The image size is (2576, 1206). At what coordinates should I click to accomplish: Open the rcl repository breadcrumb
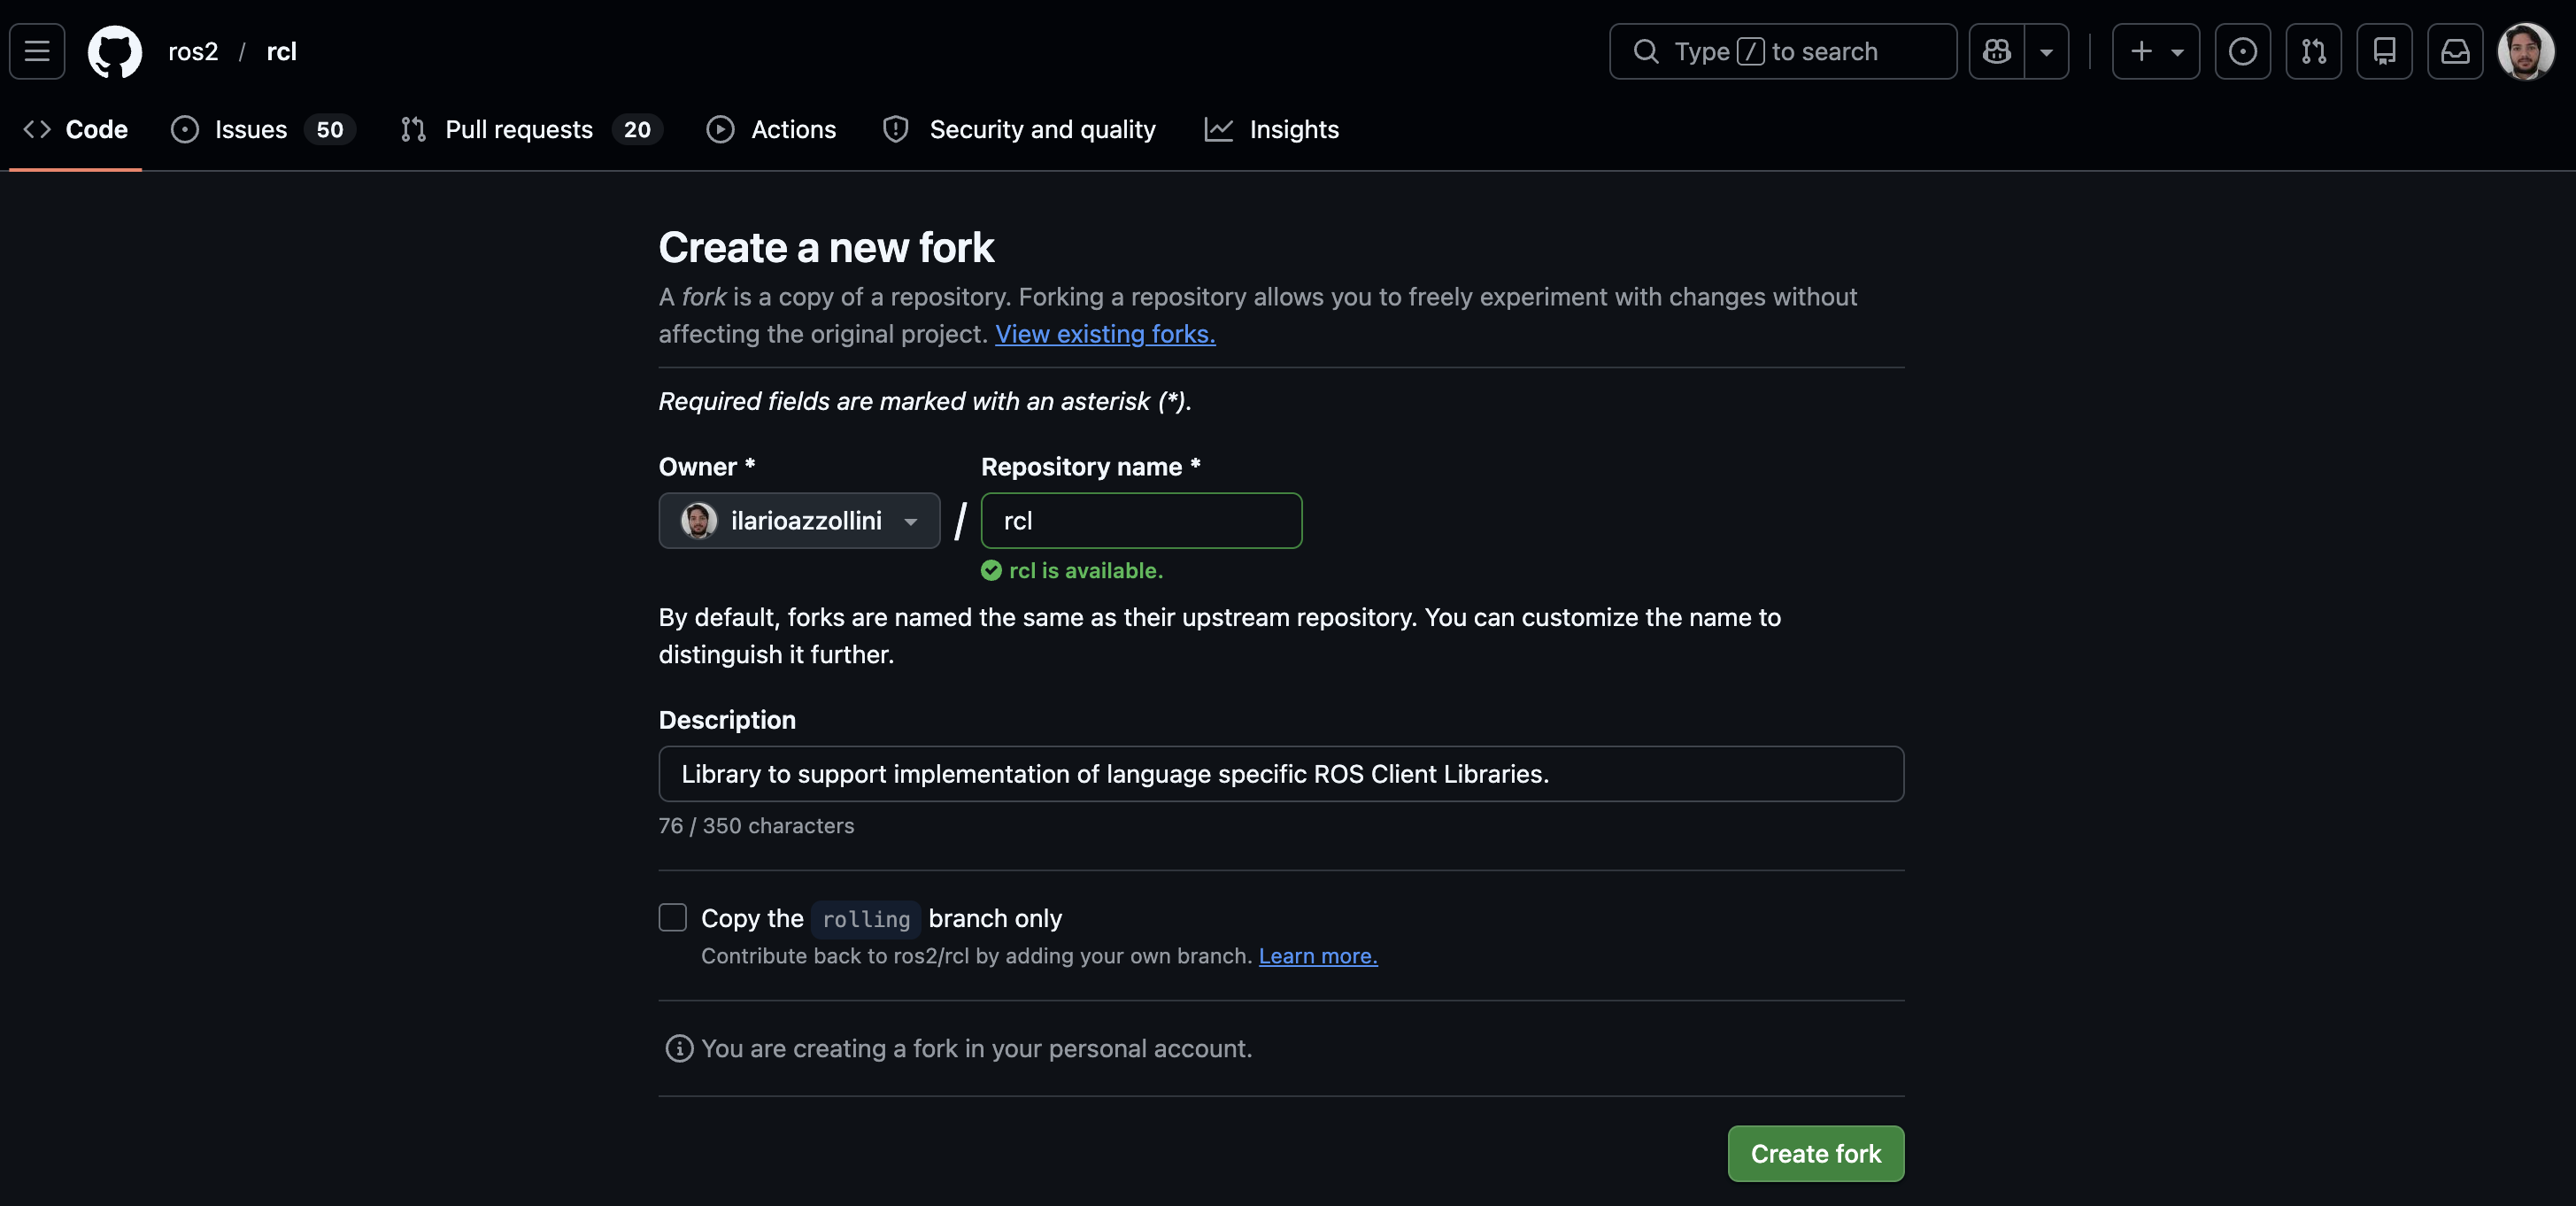281,51
